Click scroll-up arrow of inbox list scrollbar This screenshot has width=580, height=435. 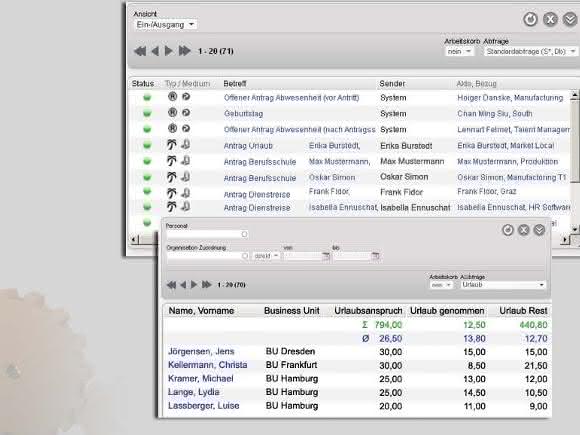coord(574,95)
